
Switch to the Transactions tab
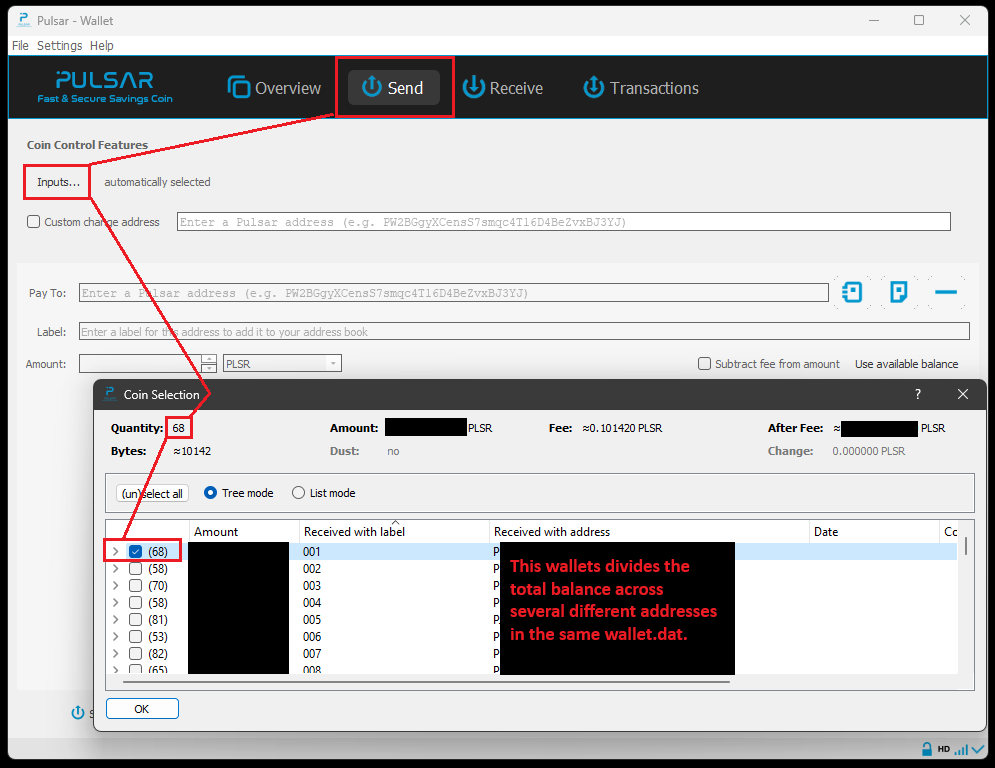[640, 88]
